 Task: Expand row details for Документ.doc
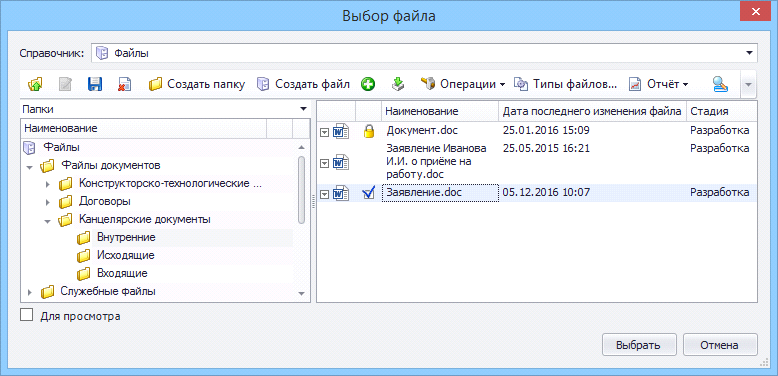click(x=324, y=132)
